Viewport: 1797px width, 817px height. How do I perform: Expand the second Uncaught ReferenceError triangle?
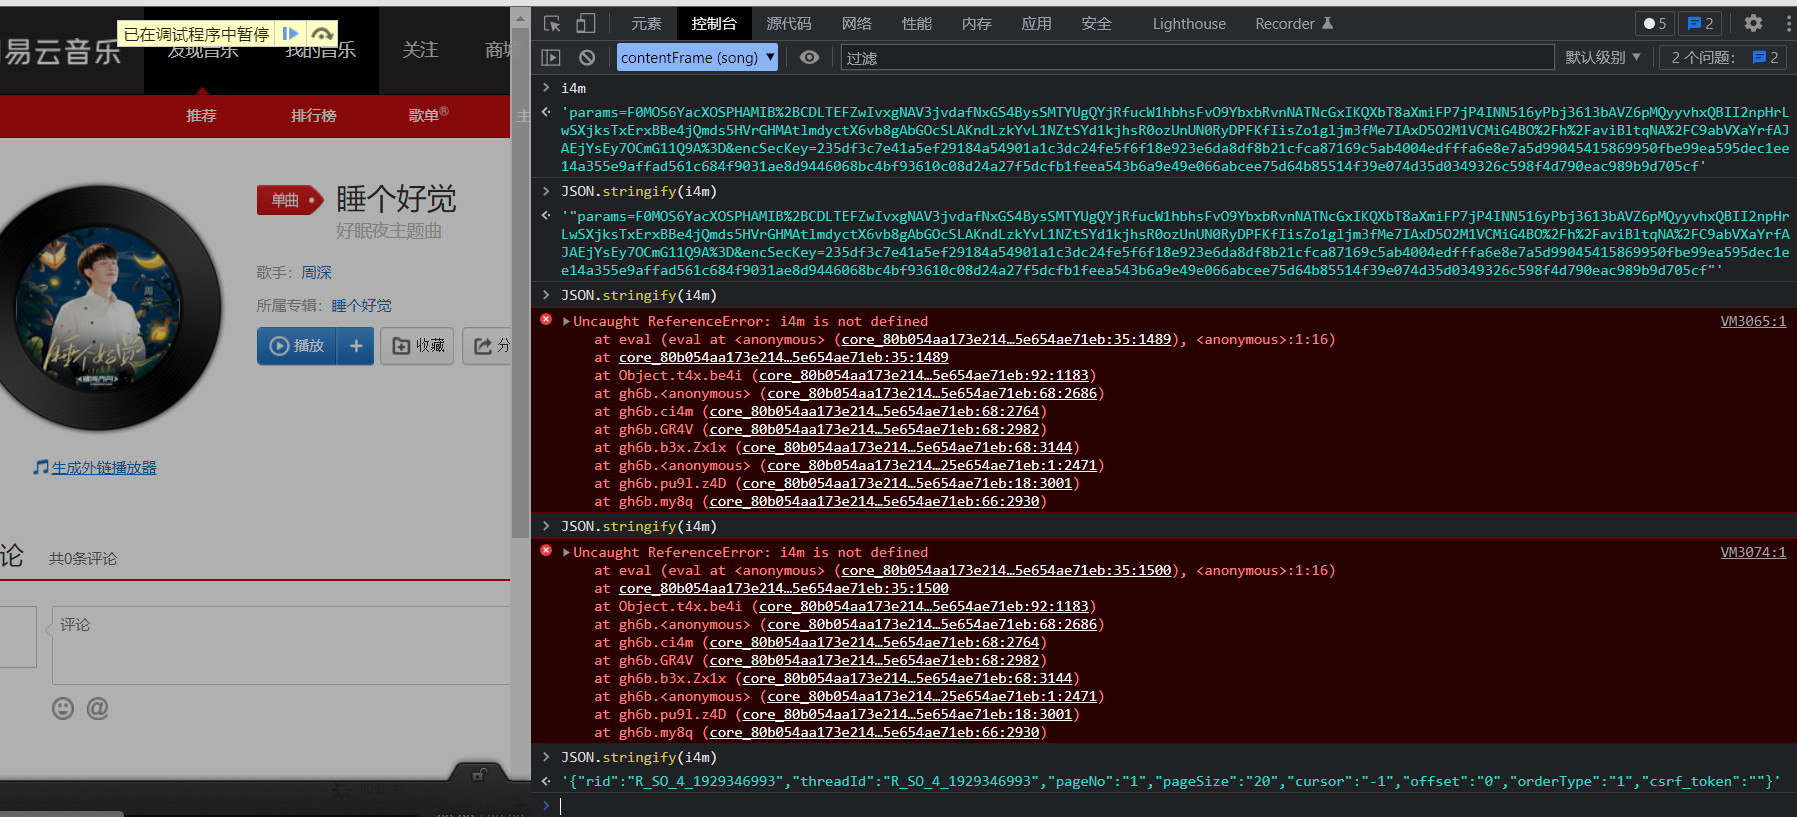click(x=567, y=552)
